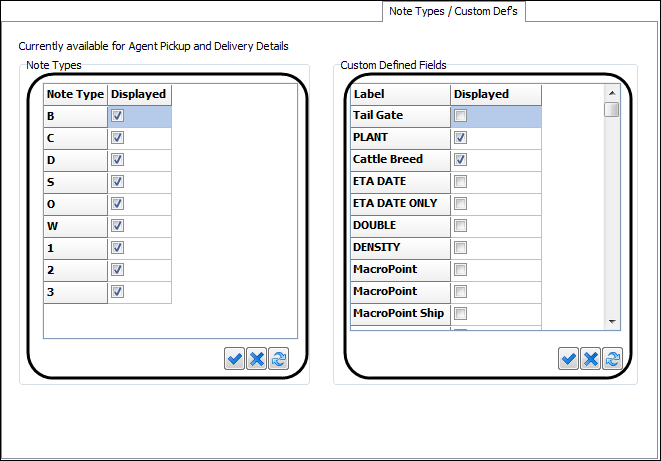Click the Custom Defined Fields scrollbar thumb
The width and height of the screenshot is (661, 461).
612,109
